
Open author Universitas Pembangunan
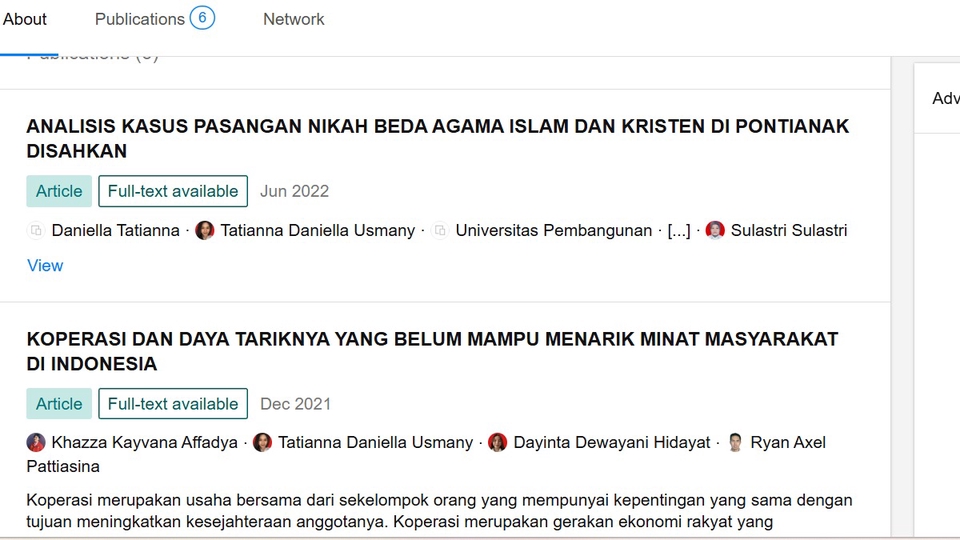pos(553,230)
